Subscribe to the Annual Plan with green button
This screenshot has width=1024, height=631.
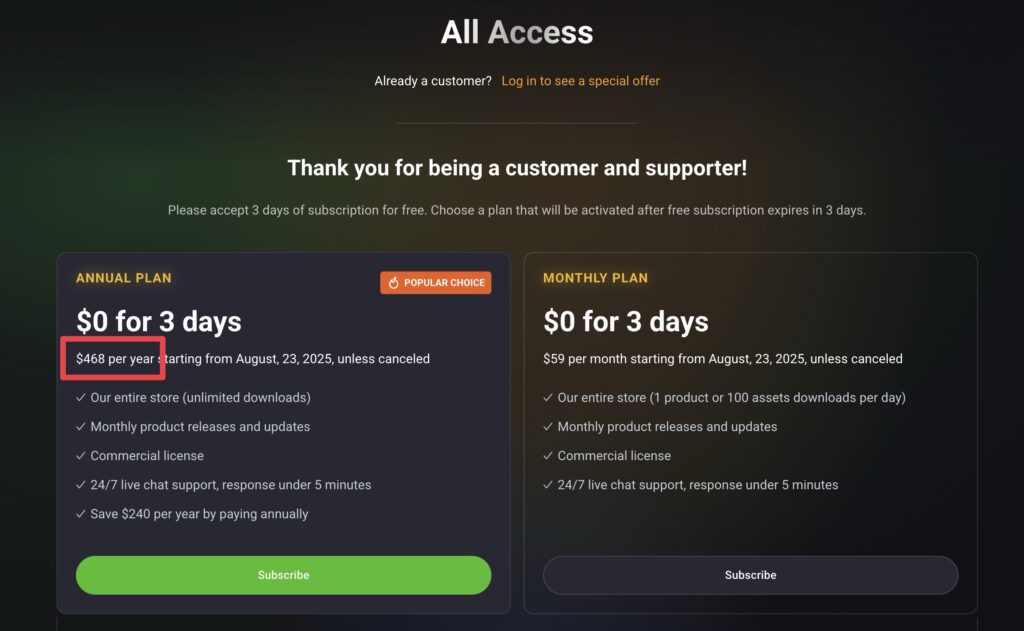point(283,575)
